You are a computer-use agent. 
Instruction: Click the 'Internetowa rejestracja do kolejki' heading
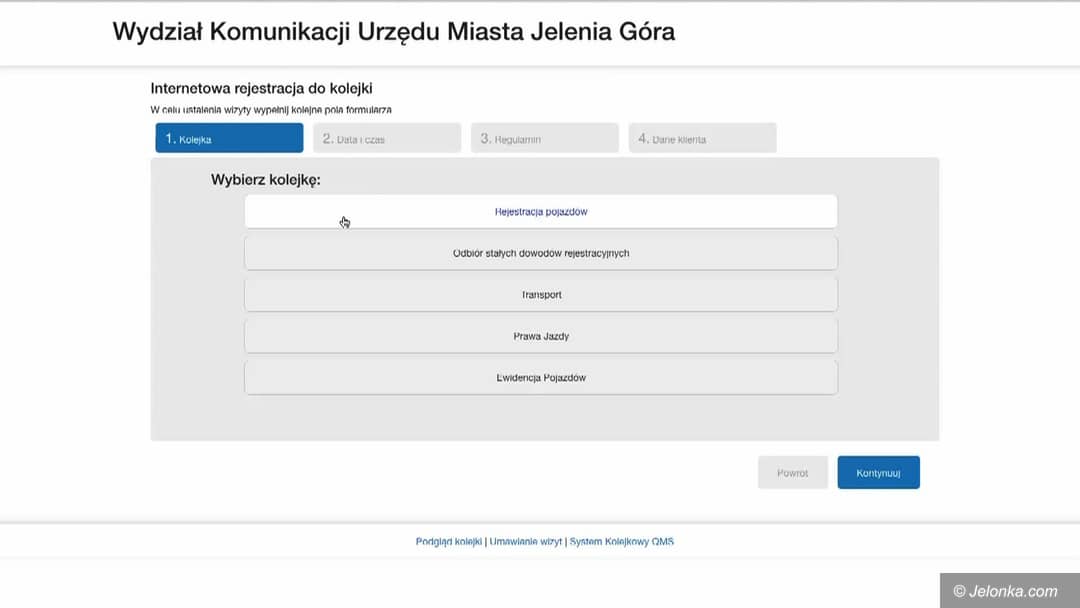click(261, 88)
